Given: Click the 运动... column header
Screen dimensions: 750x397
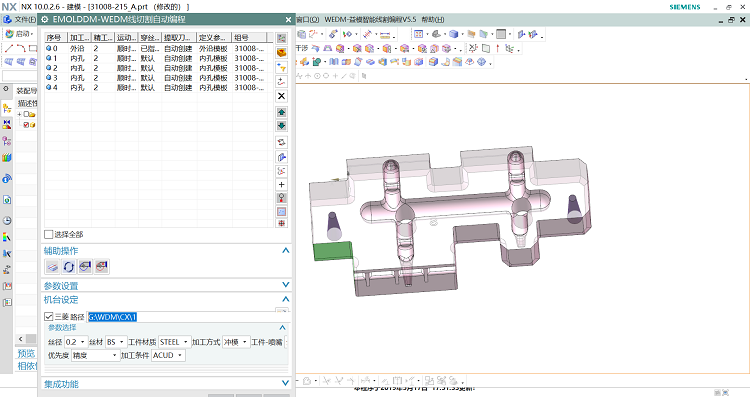Looking at the screenshot, I should [x=126, y=37].
